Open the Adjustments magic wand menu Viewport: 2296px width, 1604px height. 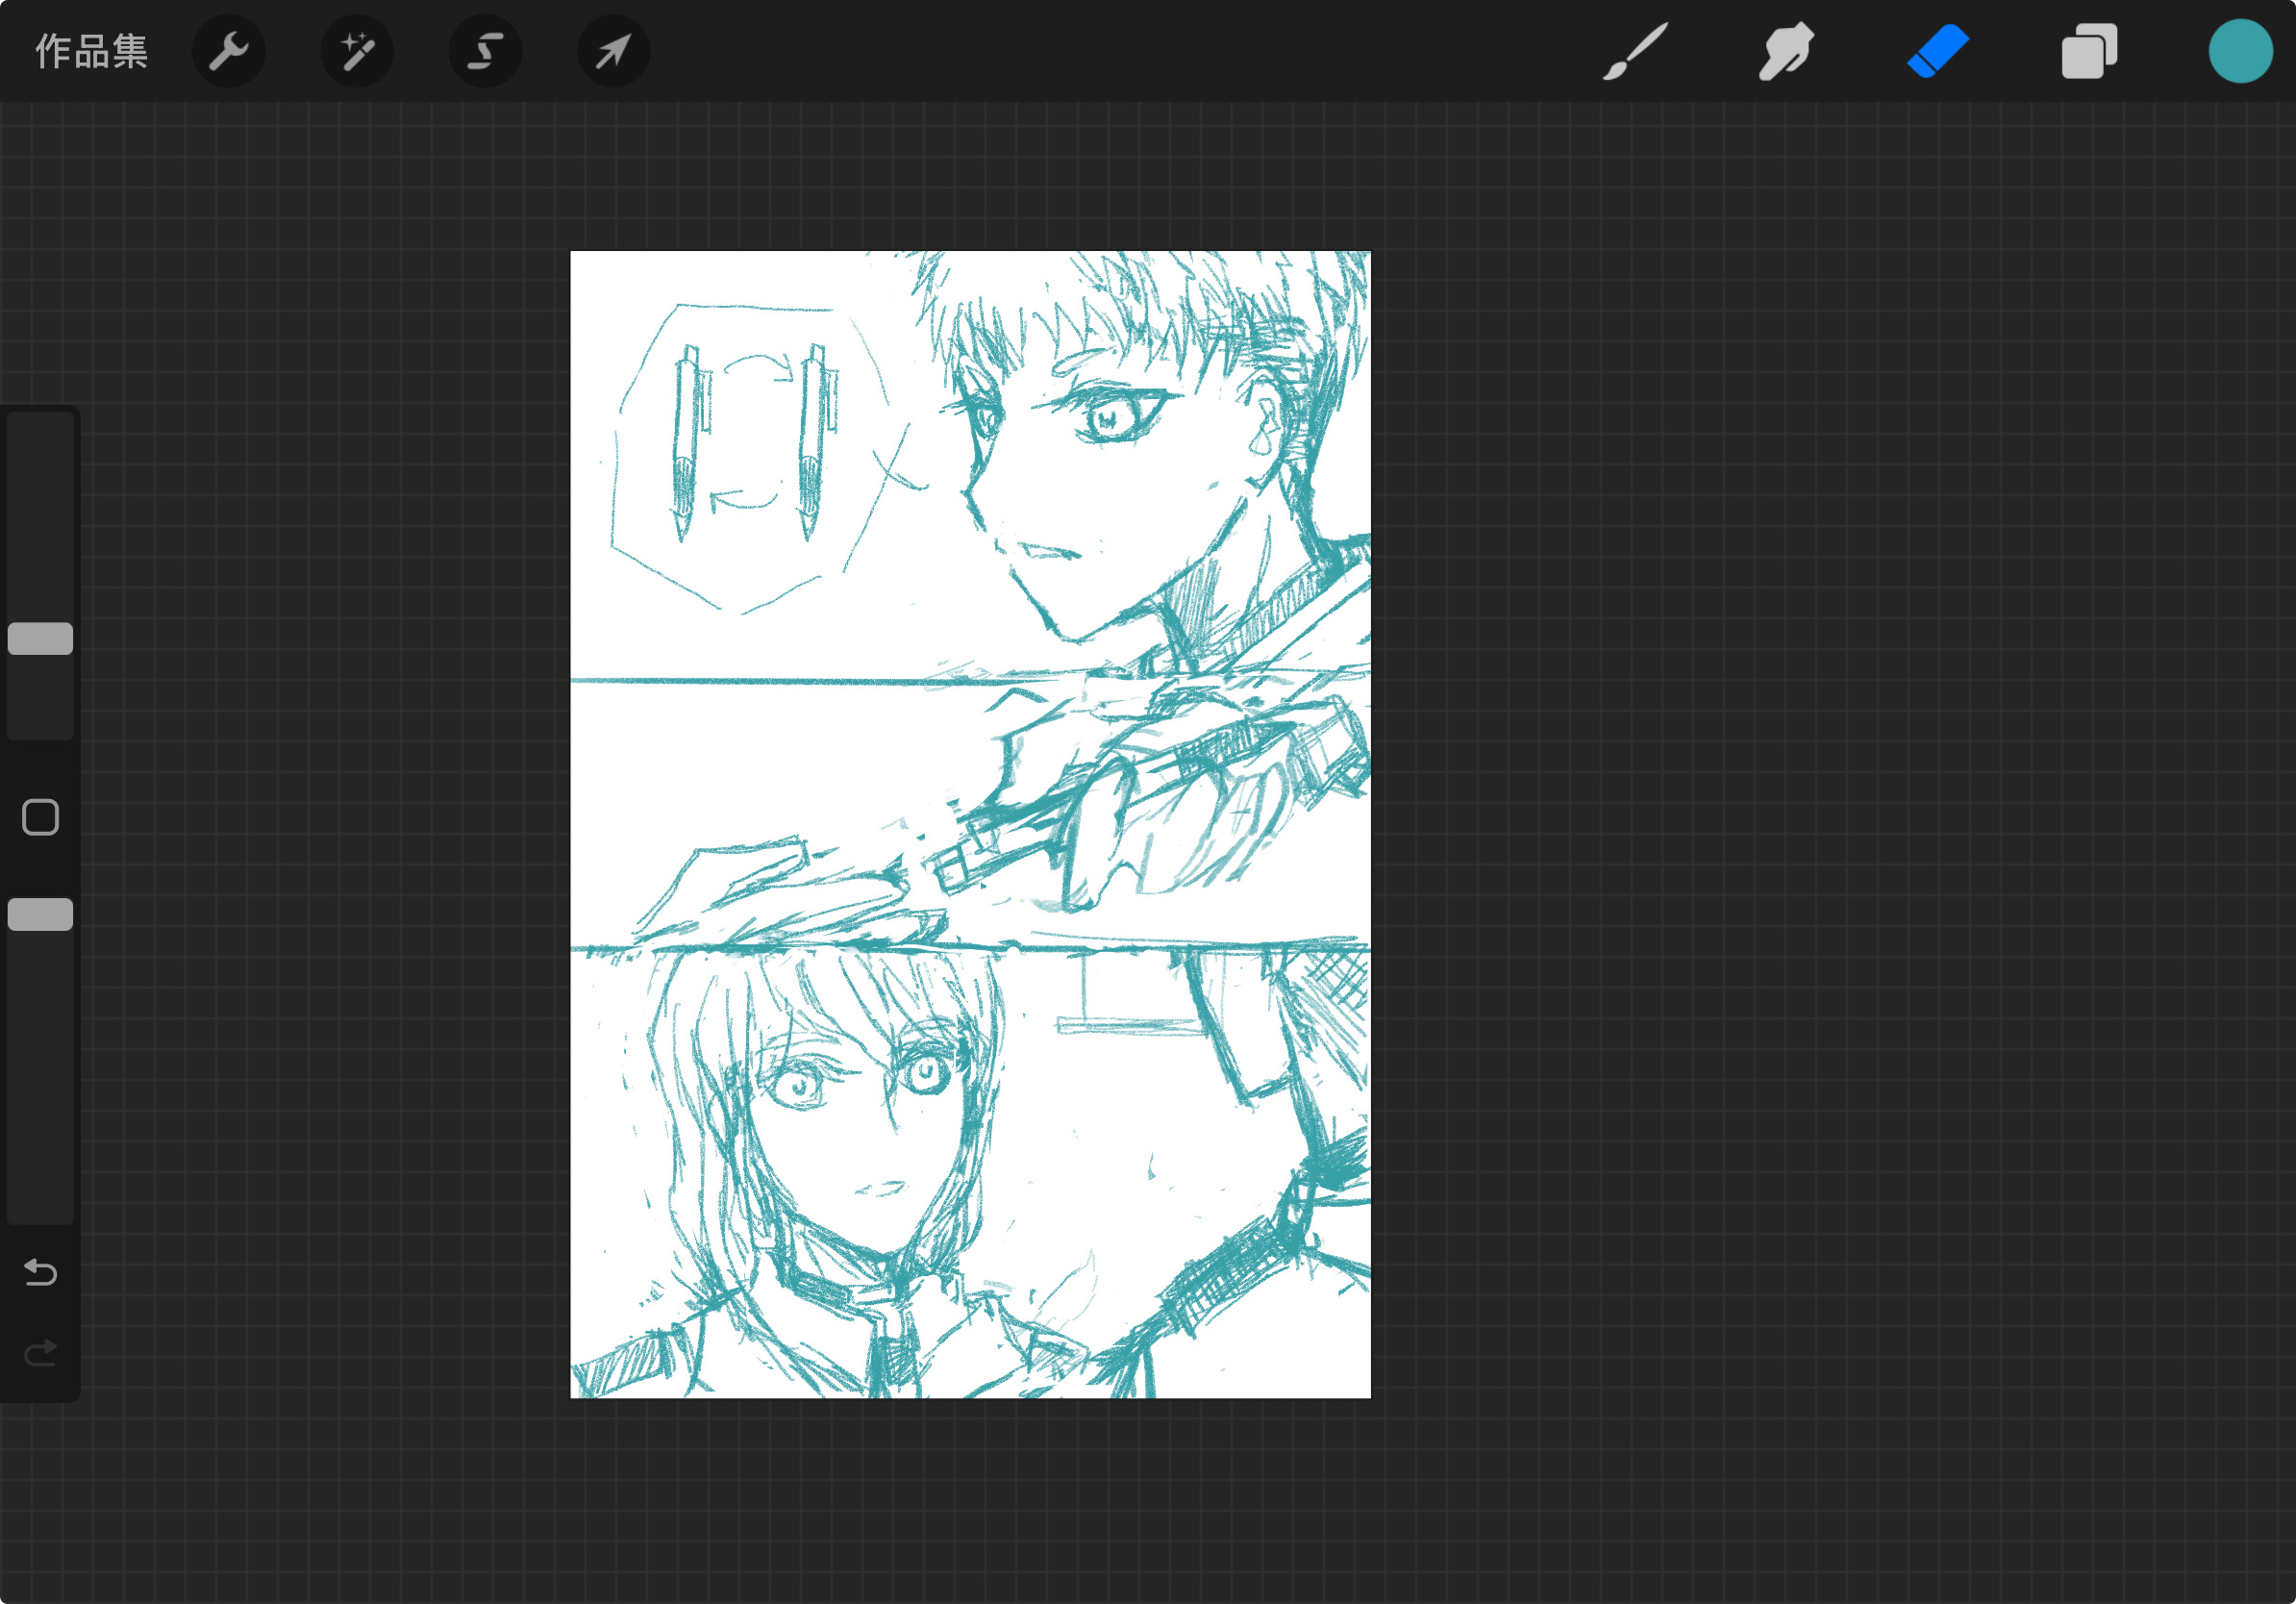[x=357, y=51]
